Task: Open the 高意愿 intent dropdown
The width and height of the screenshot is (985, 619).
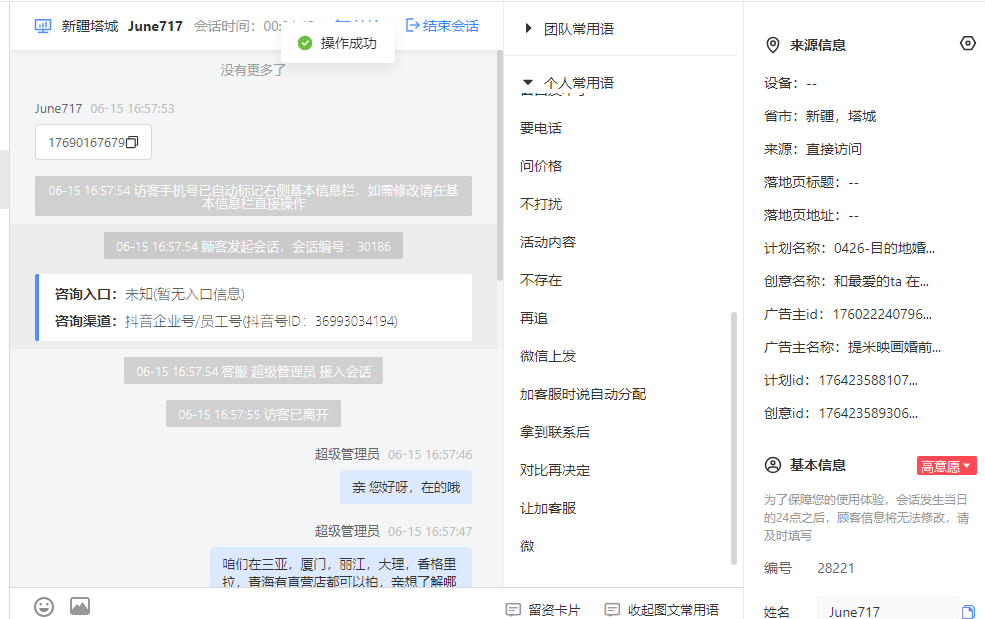Action: (947, 466)
